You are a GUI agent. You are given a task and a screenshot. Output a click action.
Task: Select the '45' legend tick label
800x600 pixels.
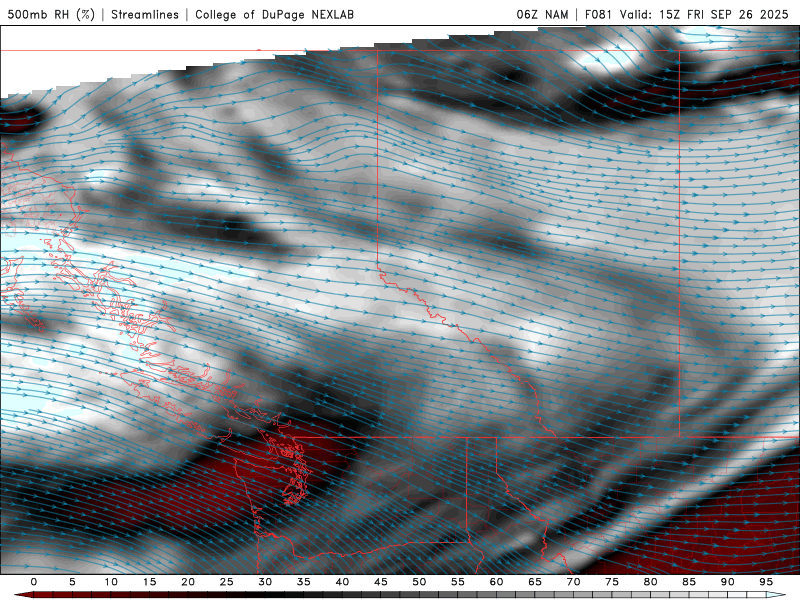click(x=381, y=582)
